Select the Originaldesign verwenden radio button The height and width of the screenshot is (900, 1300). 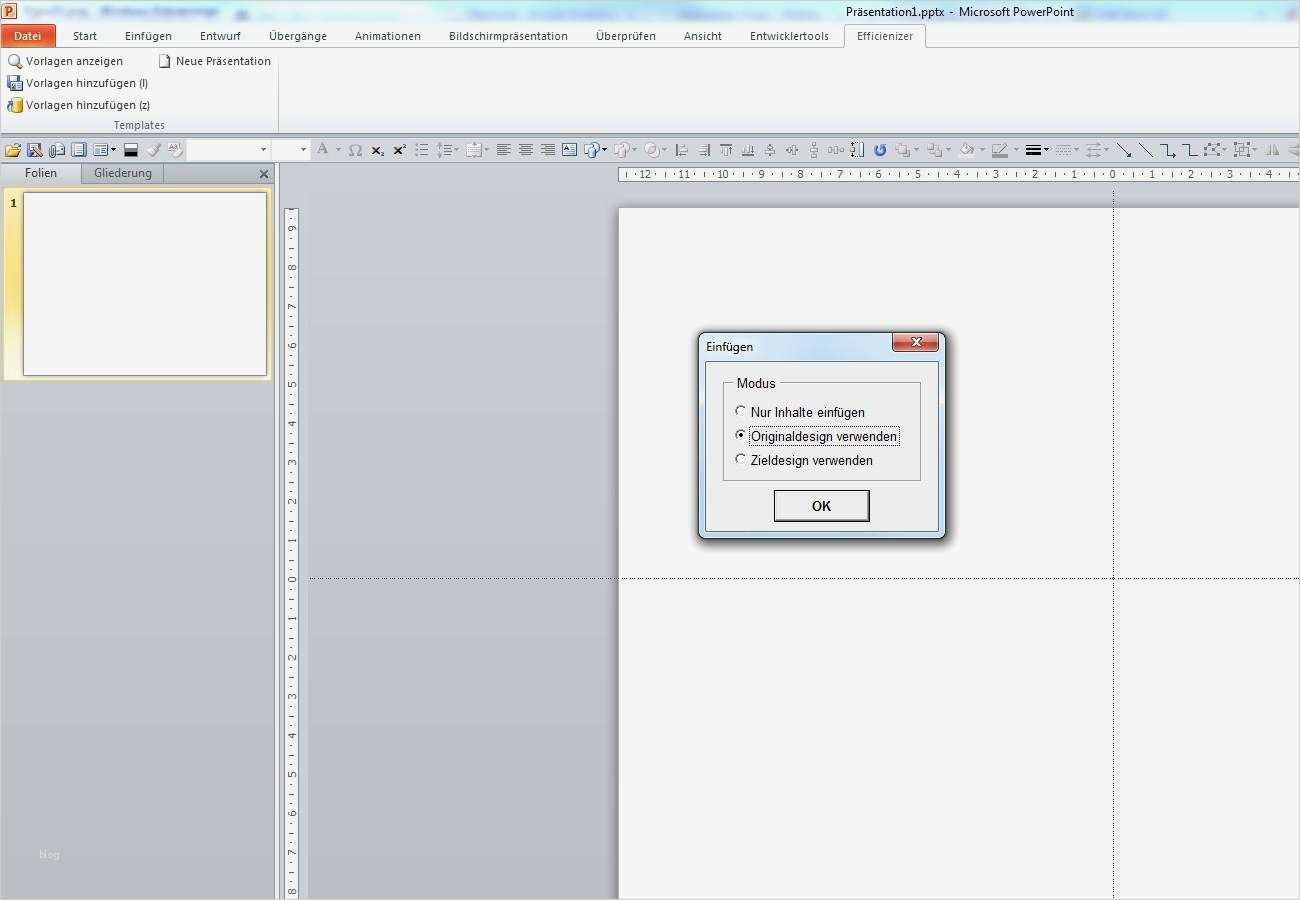click(x=740, y=435)
